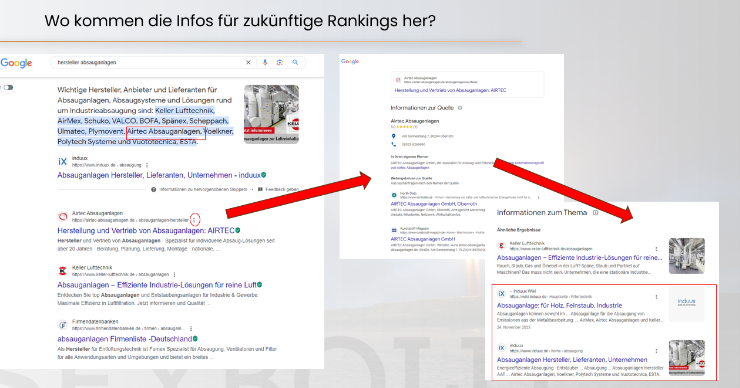Open 'Absauganlagen Hersteller, Lieferanten, Unternehmen - induux' link
Image resolution: width=740 pixels, height=388 pixels.
(x=159, y=175)
